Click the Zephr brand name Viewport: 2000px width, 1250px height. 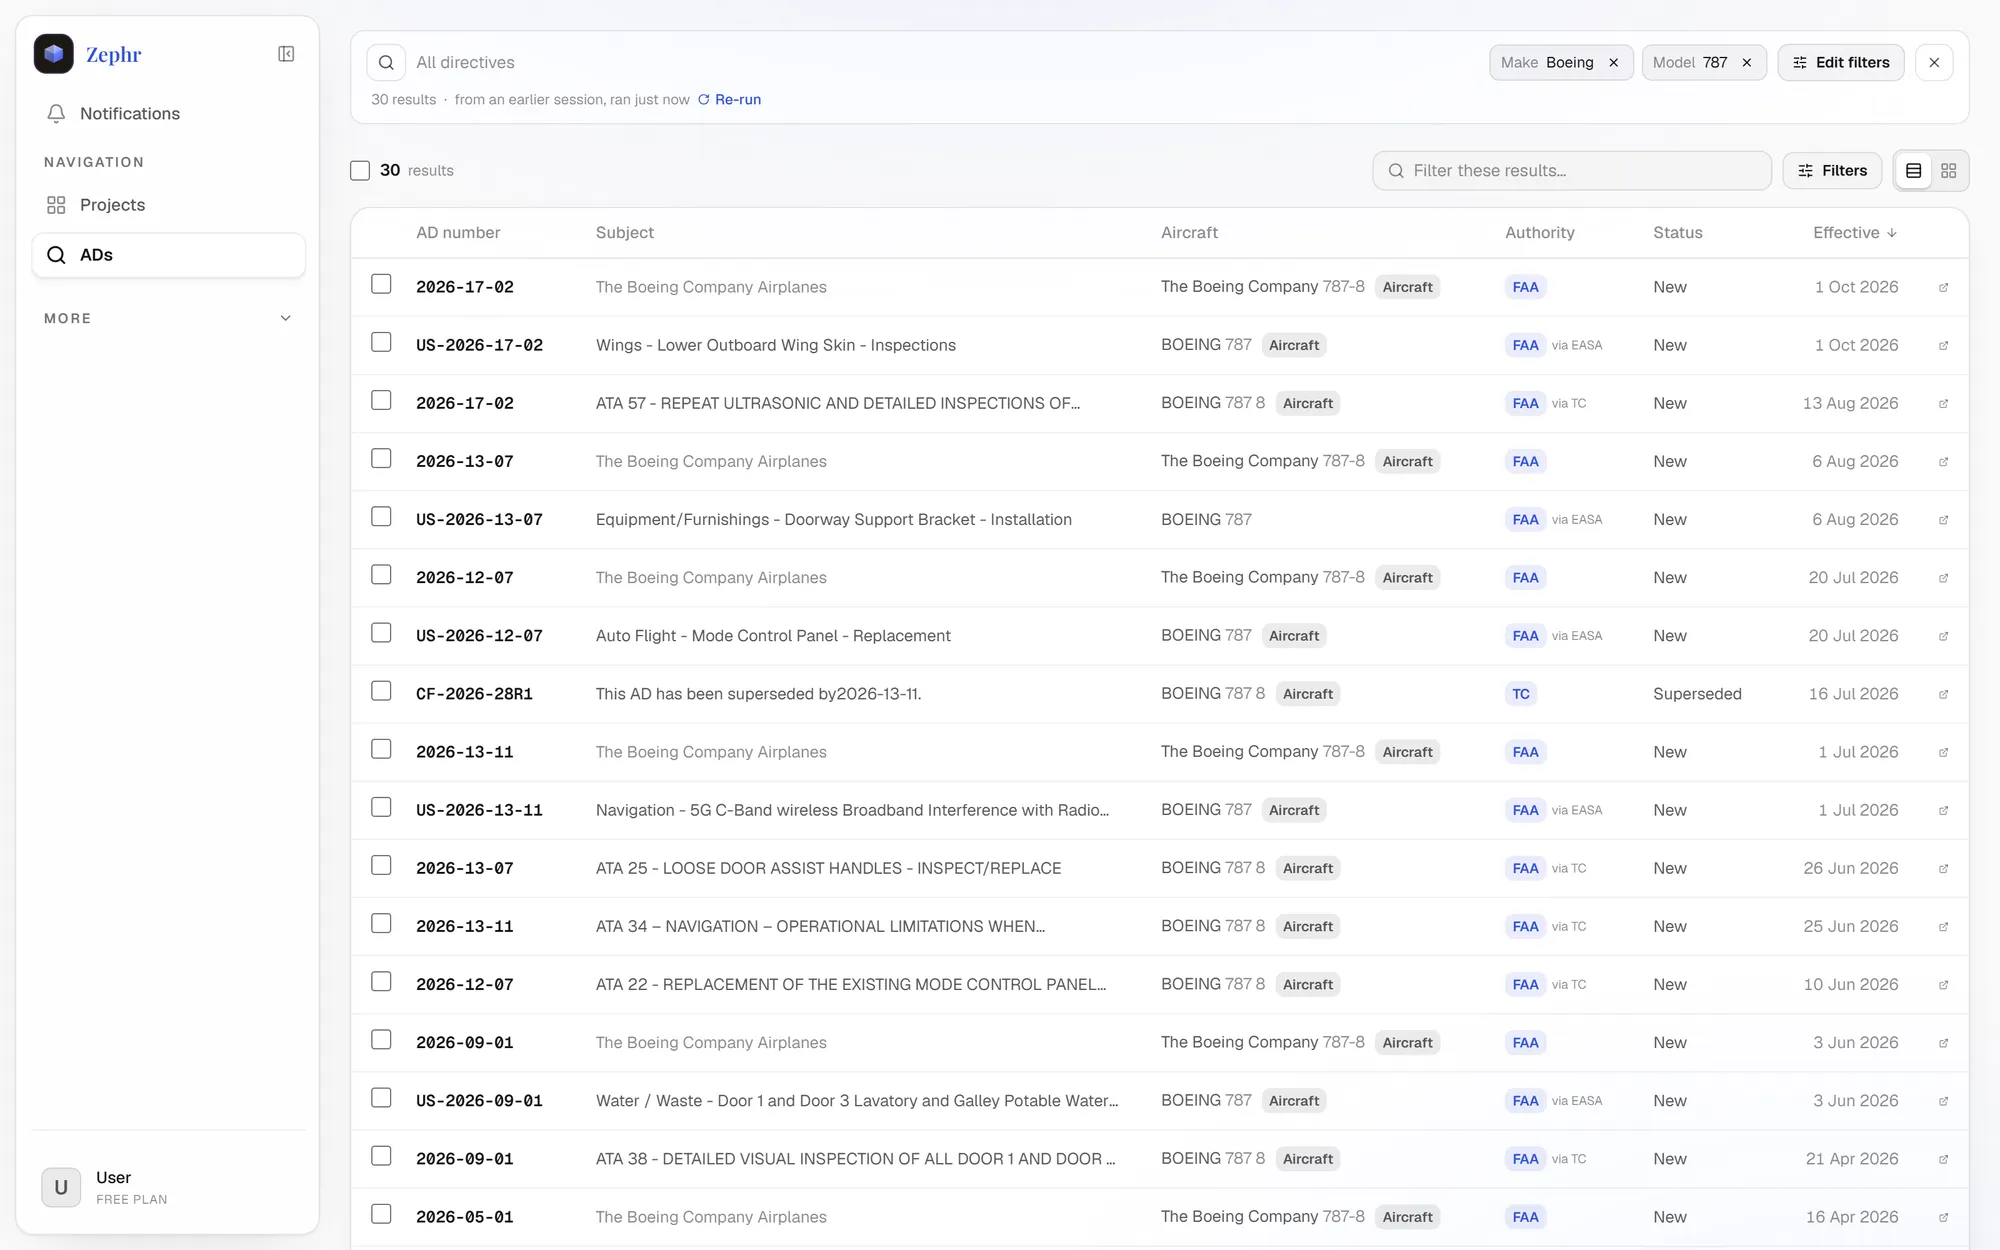[x=113, y=54]
